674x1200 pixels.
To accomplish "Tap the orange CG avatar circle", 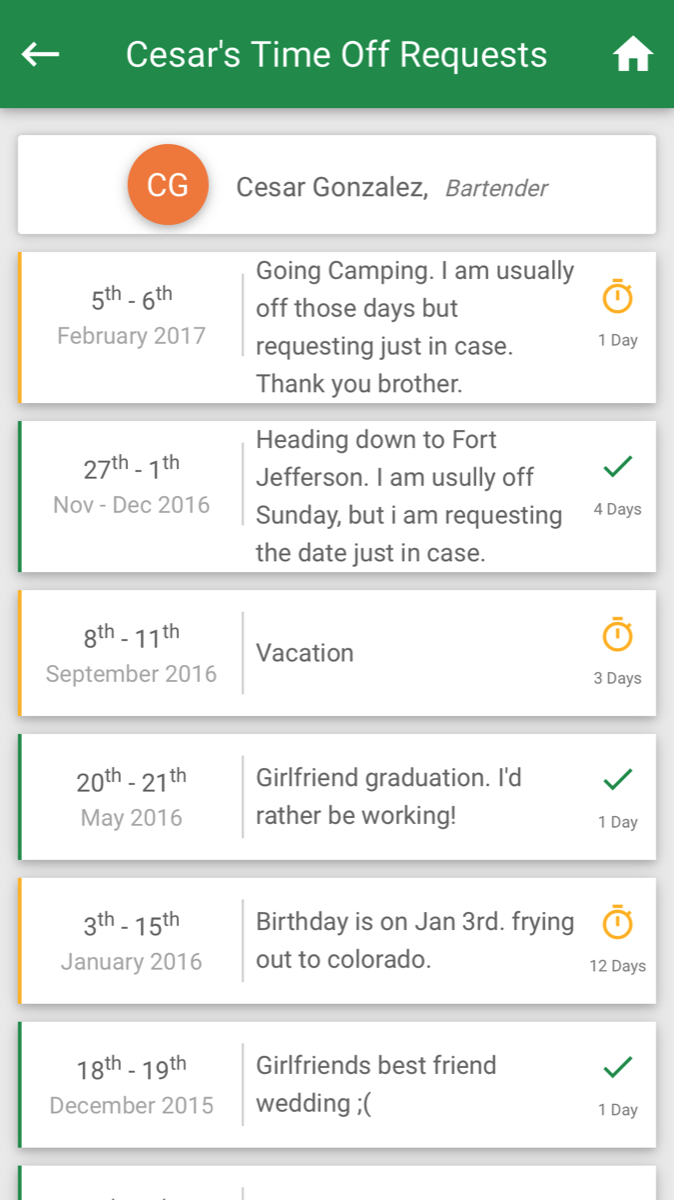I will [x=167, y=185].
